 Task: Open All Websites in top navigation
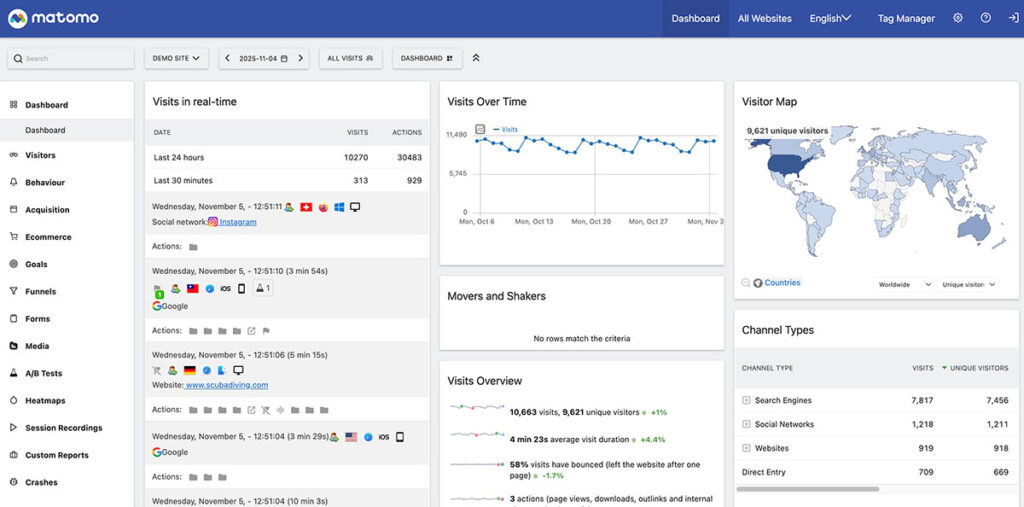[765, 18]
